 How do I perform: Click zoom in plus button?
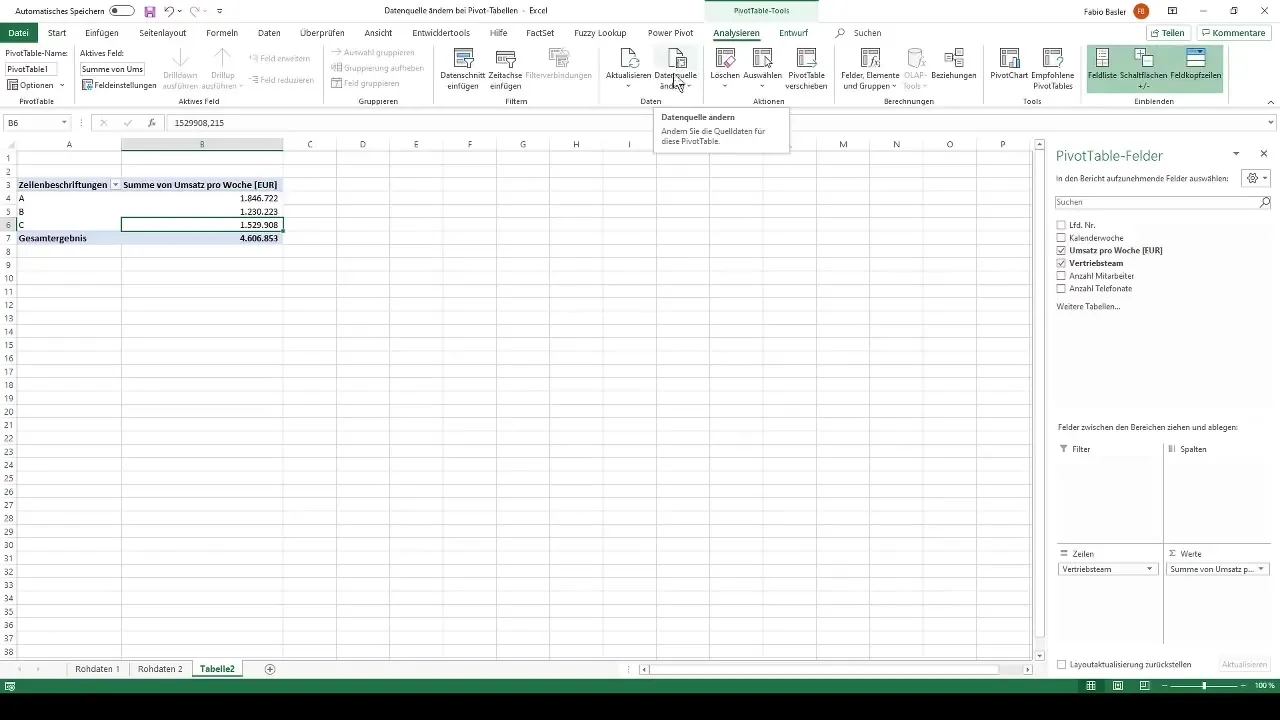click(1244, 686)
